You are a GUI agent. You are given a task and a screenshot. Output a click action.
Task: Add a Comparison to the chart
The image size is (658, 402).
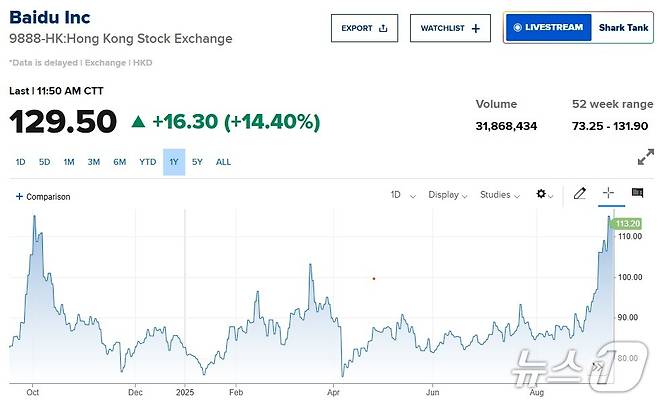click(43, 197)
